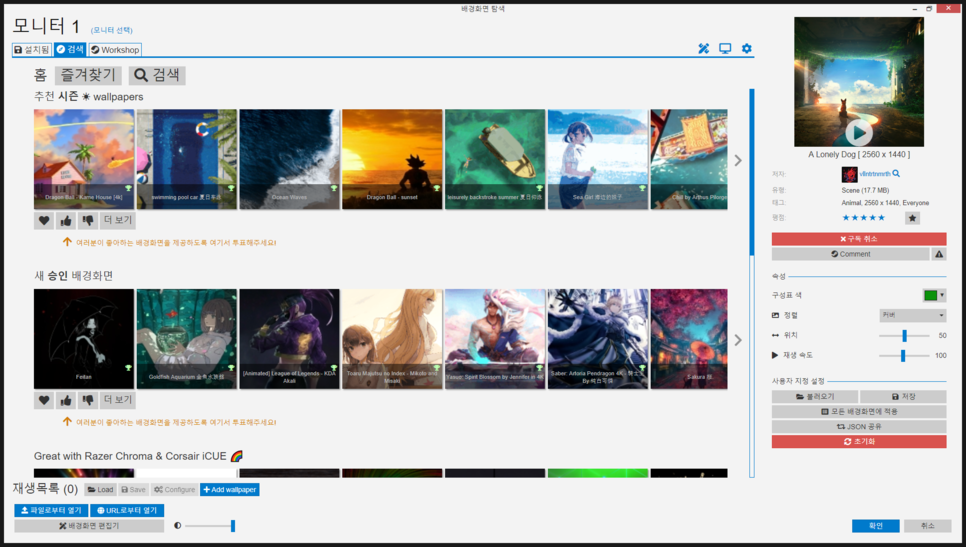Click the JSON 공유 button
This screenshot has width=966, height=547.
859,426
